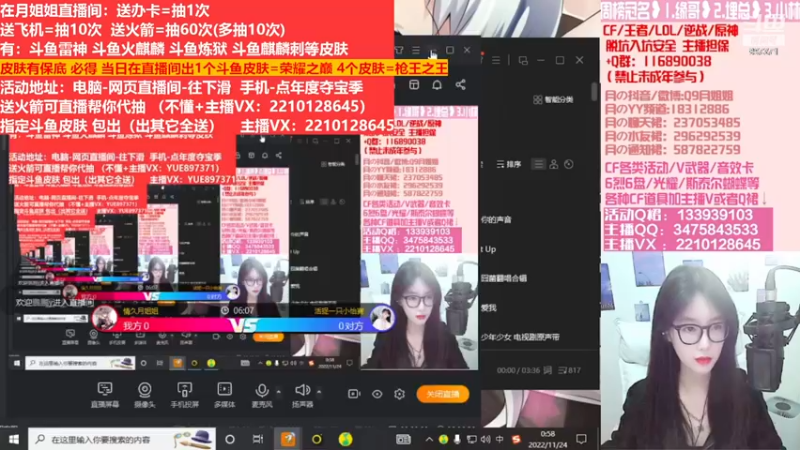This screenshot has height=450, width=800.
Task: Open the orange app icon on bottom taskbar
Action: (x=288, y=439)
